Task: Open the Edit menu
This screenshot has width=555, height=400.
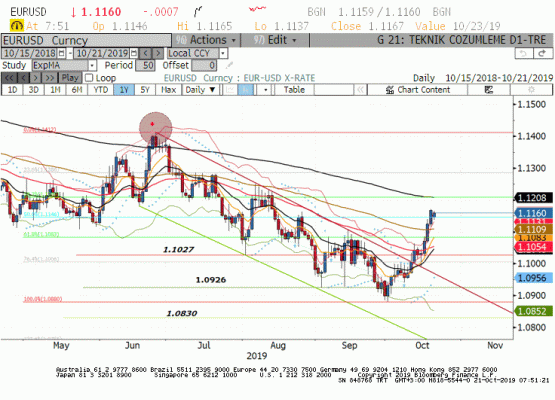Action: click(x=275, y=40)
